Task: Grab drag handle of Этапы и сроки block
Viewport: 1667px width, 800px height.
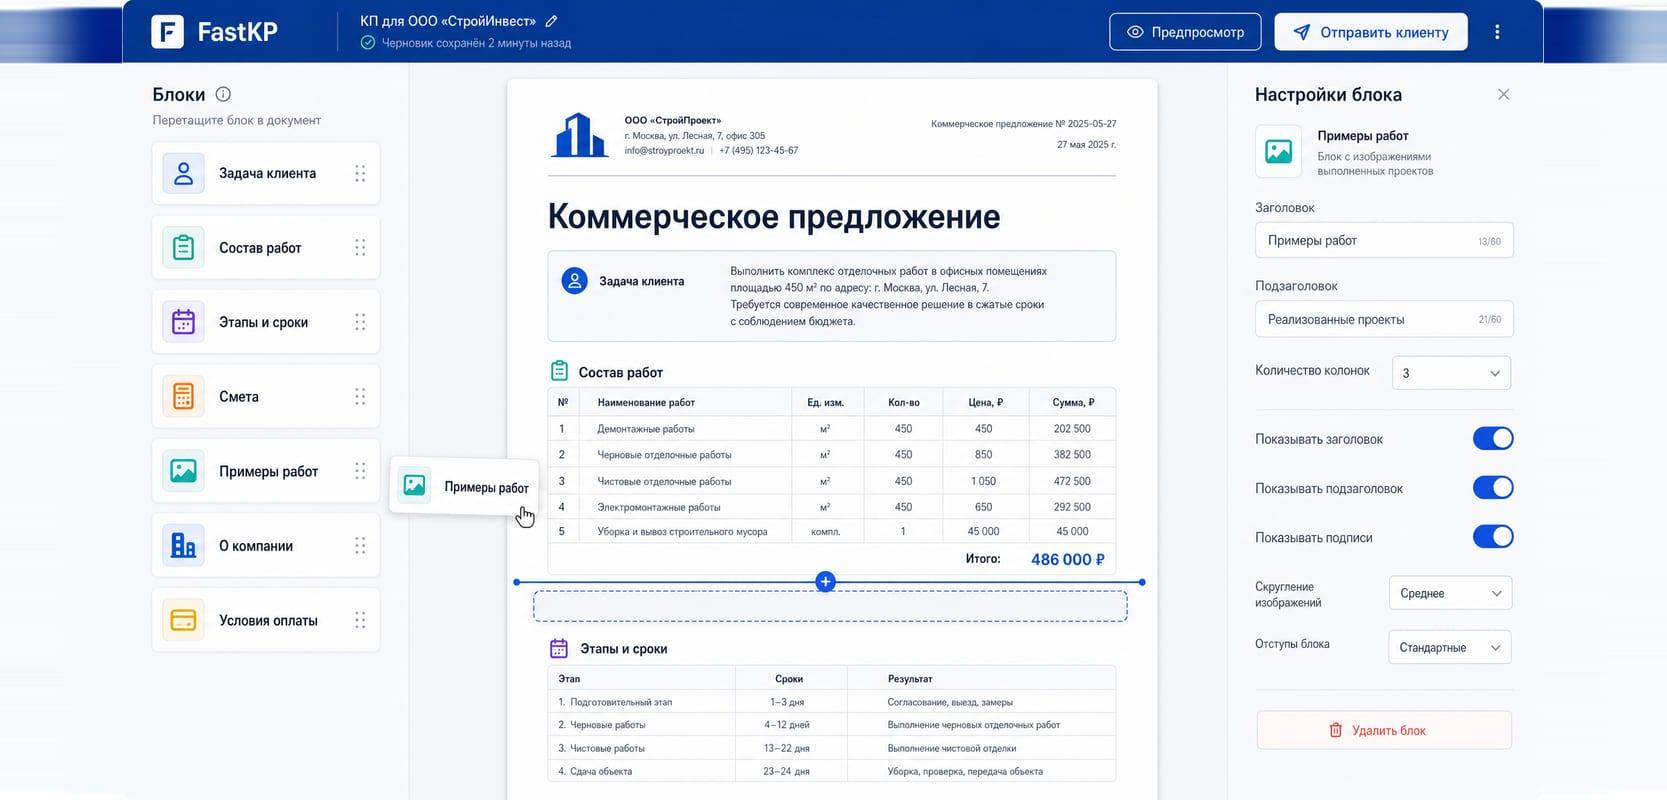Action: coord(360,322)
